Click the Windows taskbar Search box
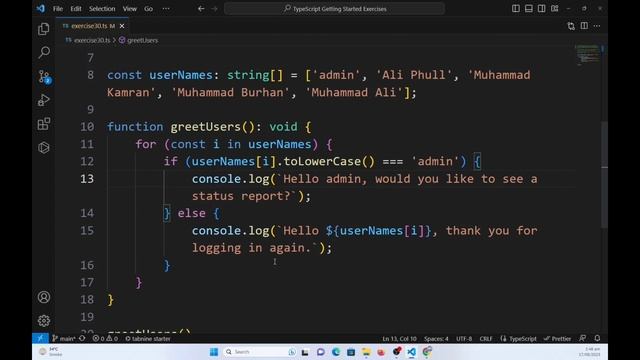 click(x=260, y=352)
